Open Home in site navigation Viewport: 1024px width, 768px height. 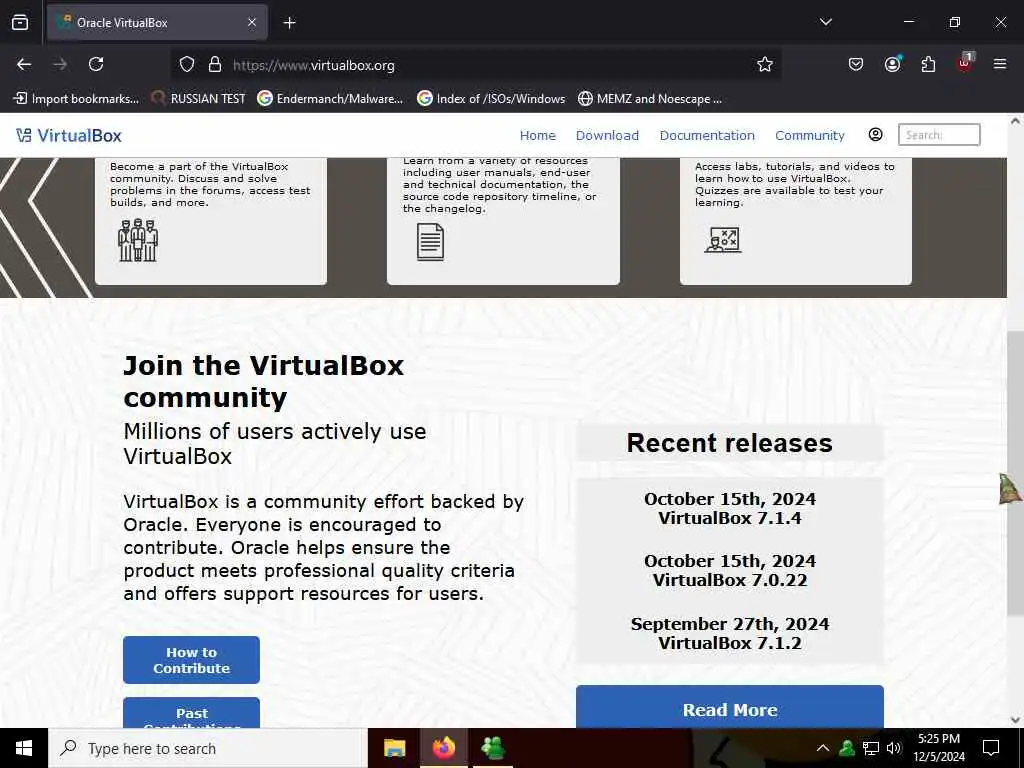[x=537, y=135]
